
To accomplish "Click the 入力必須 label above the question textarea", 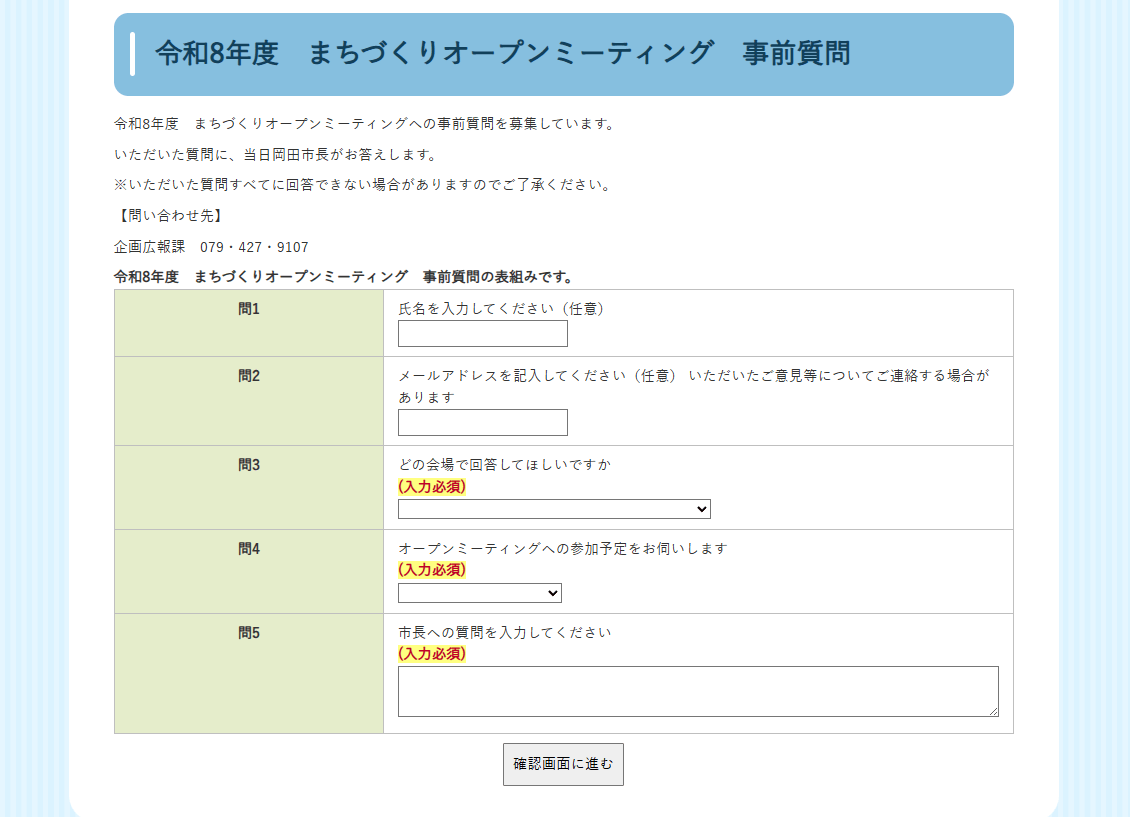I will pyautogui.click(x=432, y=654).
